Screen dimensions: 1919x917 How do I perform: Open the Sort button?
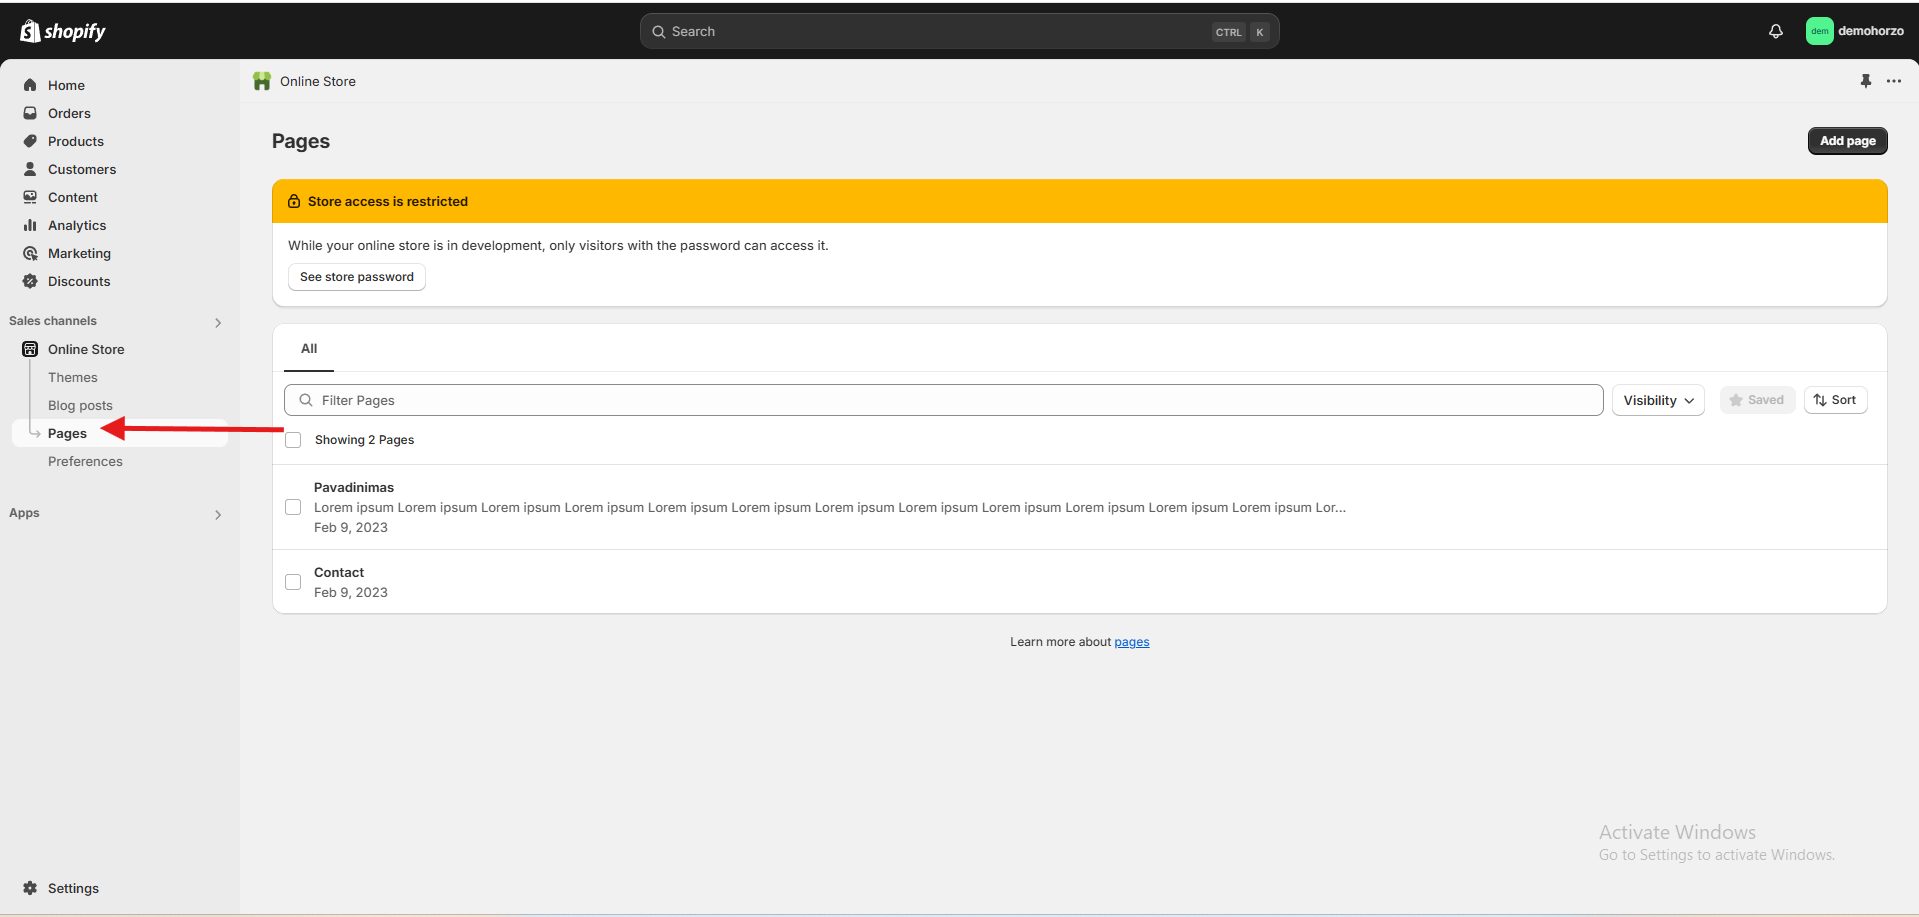(1835, 400)
